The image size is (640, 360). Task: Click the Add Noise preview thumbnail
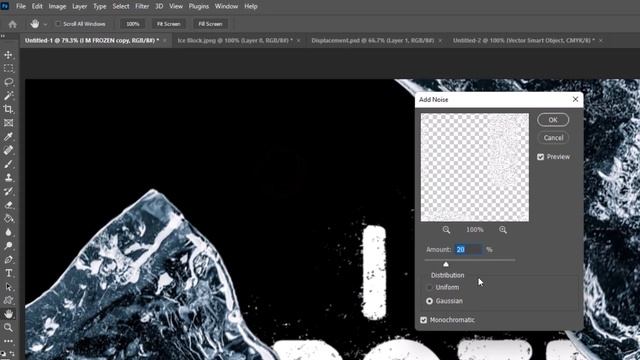pos(475,167)
